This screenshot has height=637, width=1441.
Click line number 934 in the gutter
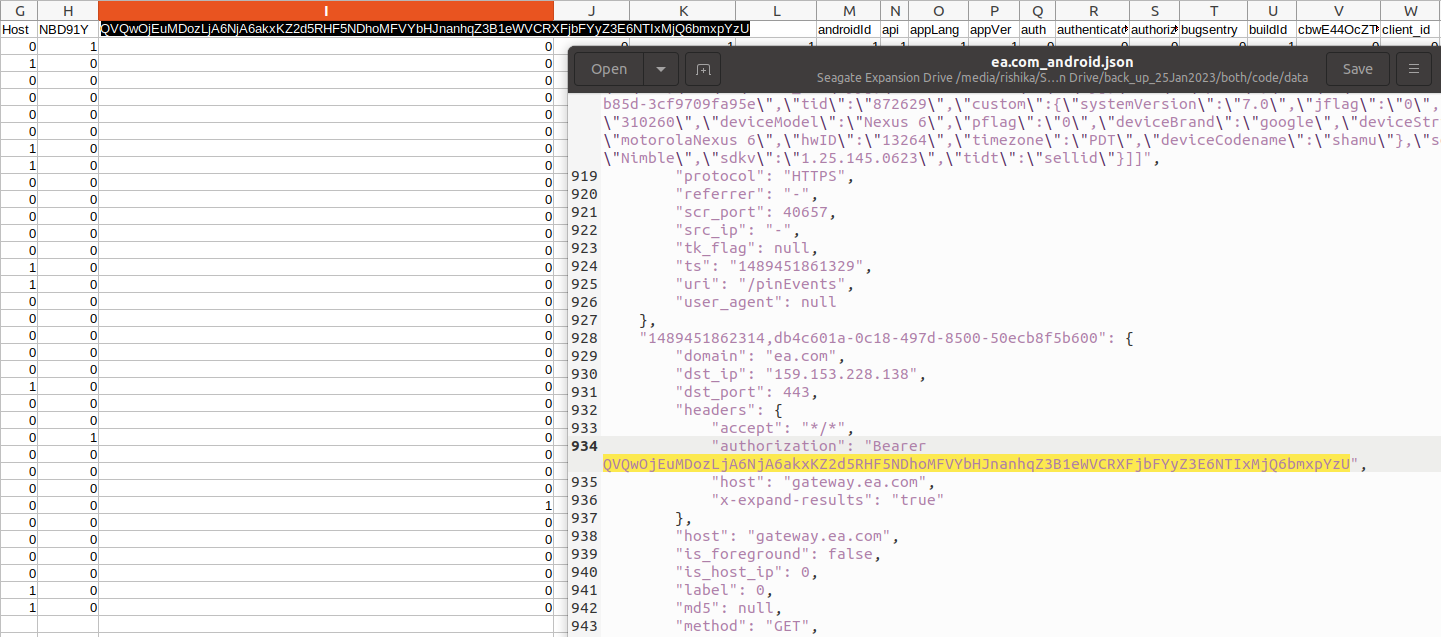pos(584,446)
